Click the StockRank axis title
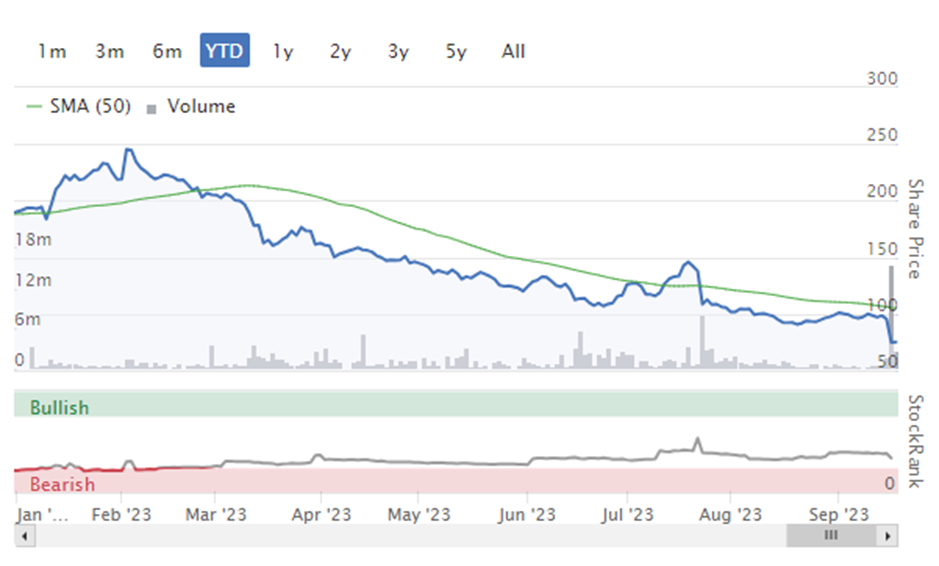 (x=914, y=441)
